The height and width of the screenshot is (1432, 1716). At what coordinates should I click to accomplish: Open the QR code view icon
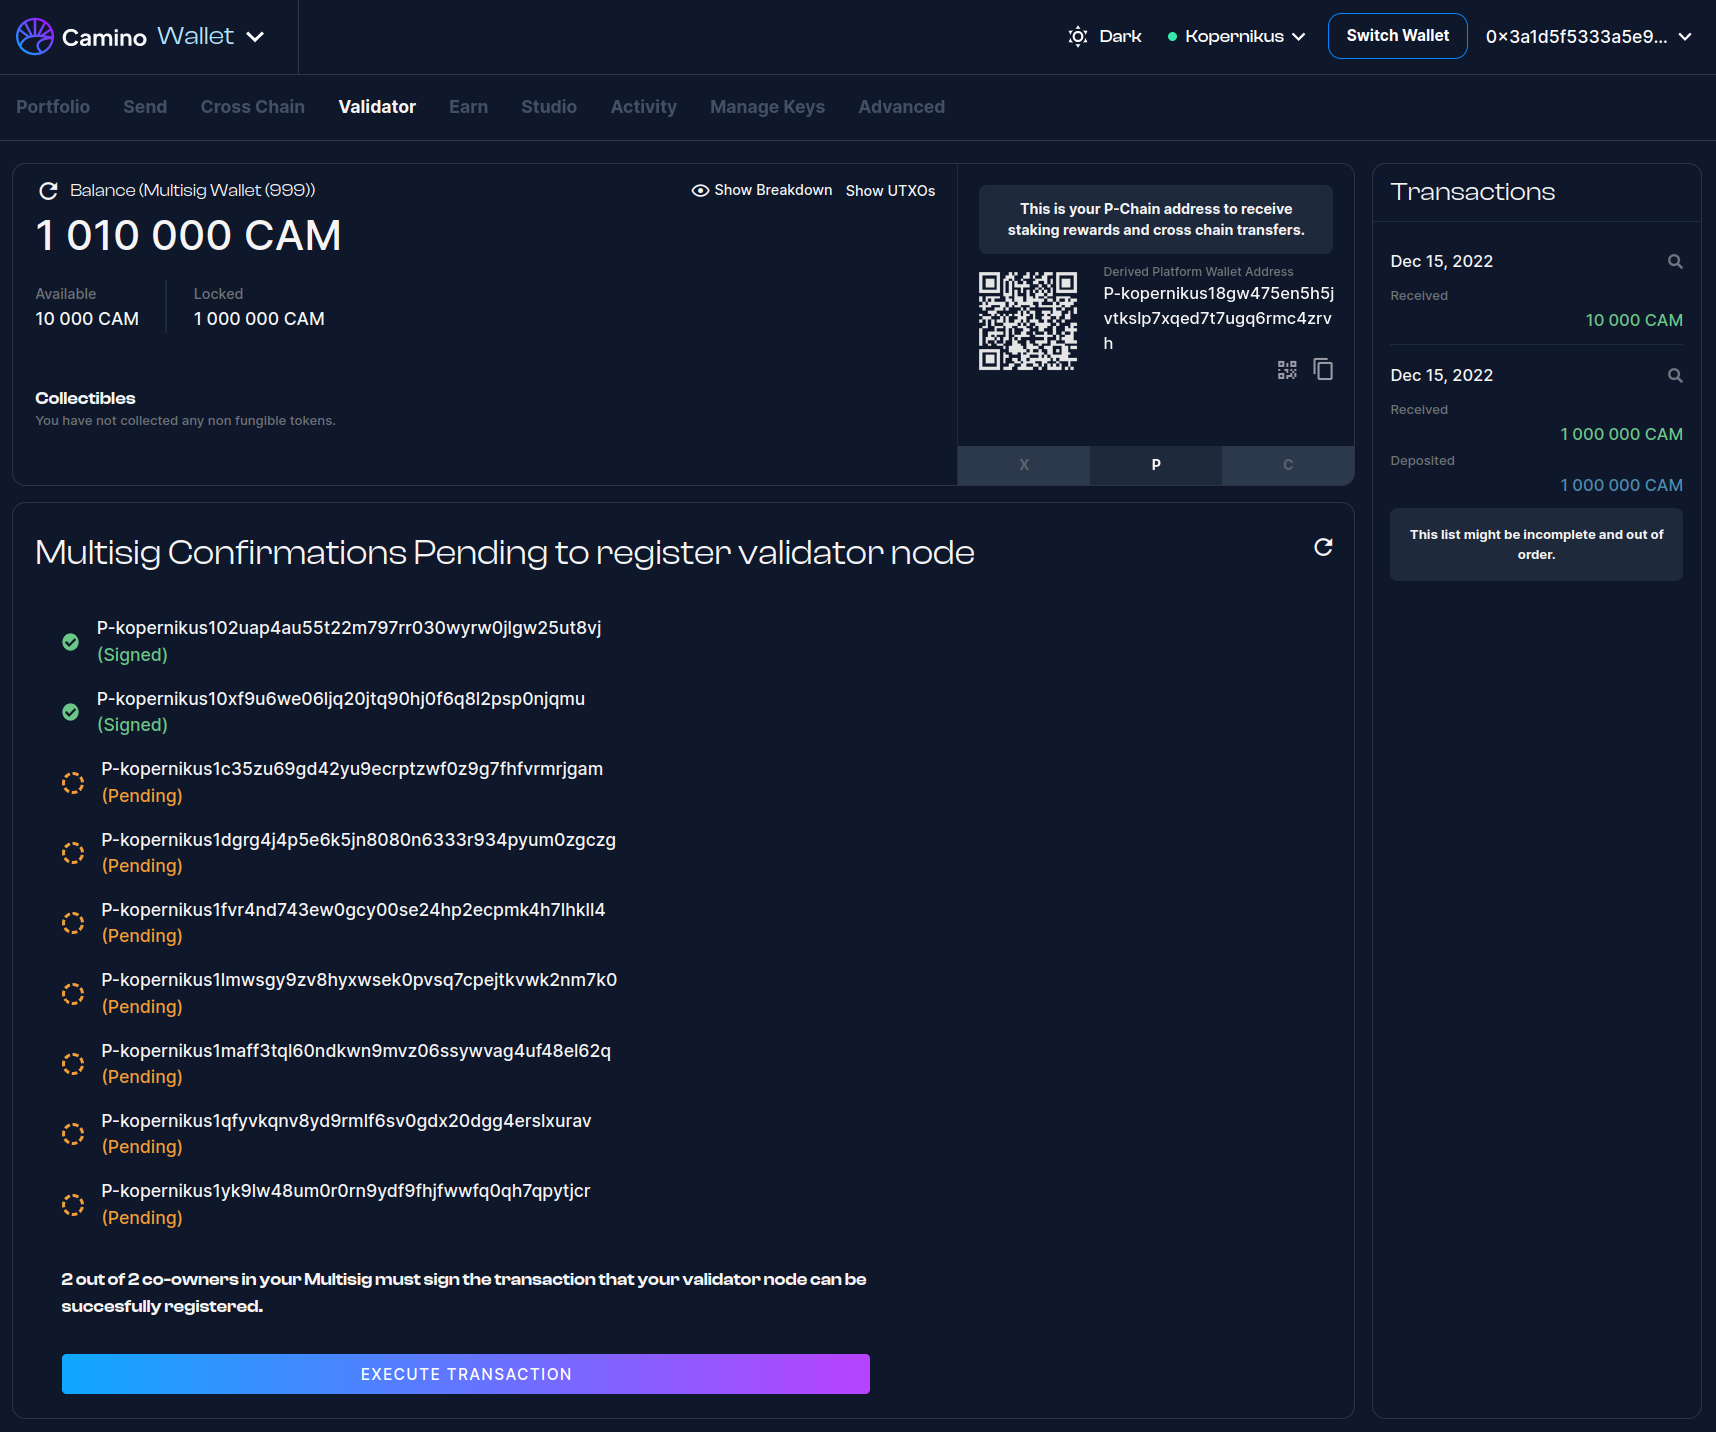pyautogui.click(x=1287, y=370)
